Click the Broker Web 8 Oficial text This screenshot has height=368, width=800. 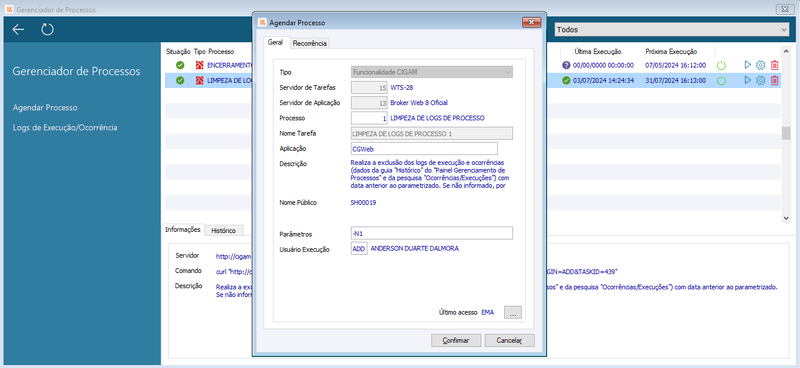419,103
